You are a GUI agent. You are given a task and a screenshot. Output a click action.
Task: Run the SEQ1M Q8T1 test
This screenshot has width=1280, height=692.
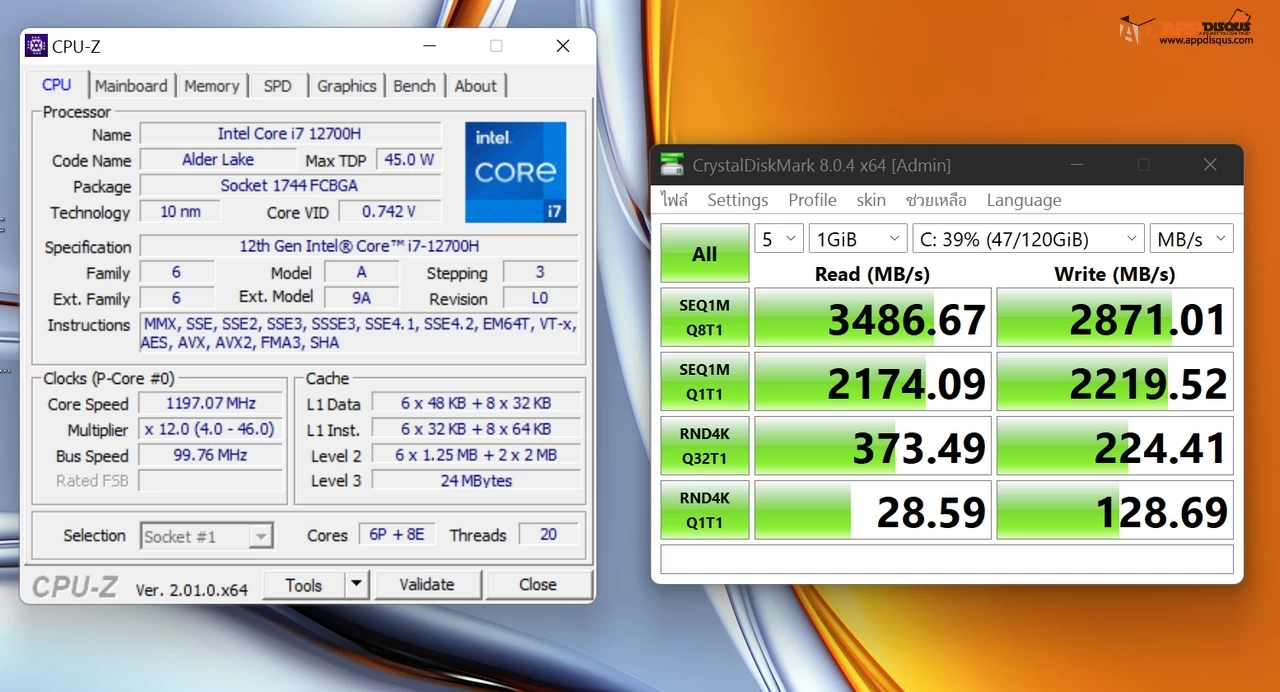pyautogui.click(x=705, y=317)
